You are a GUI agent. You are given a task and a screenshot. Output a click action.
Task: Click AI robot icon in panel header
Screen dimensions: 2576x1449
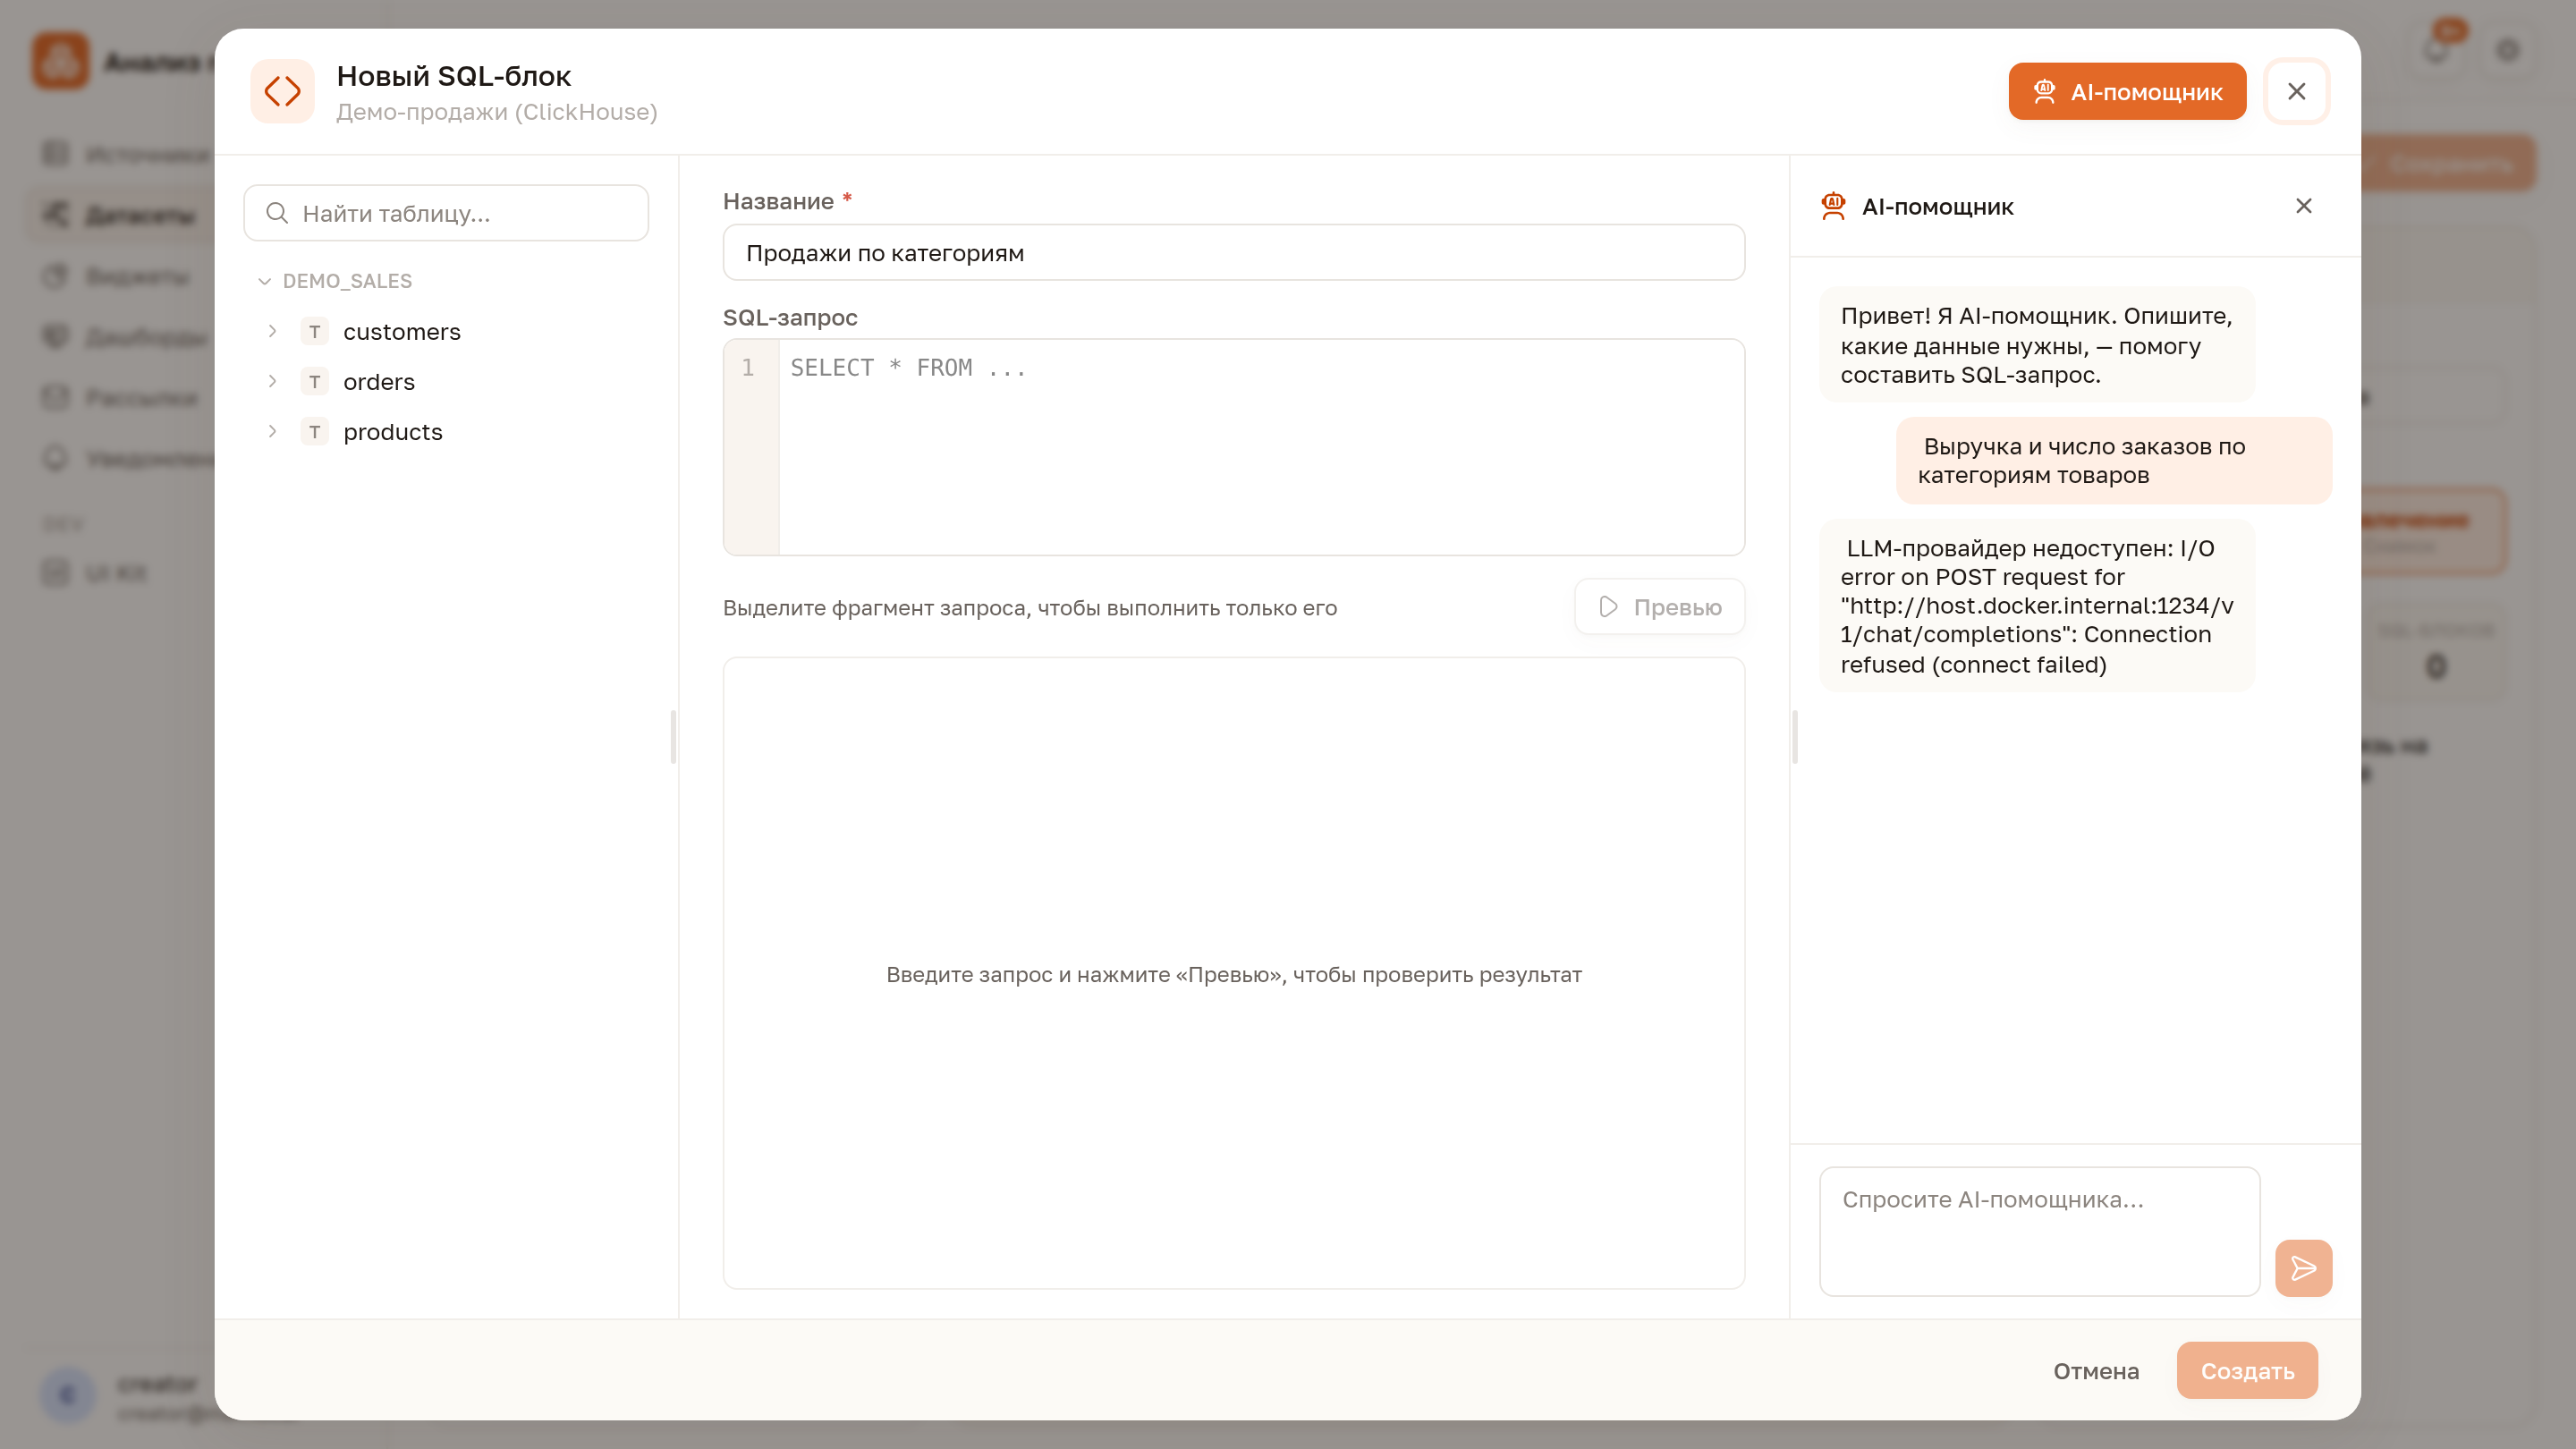coord(1833,206)
